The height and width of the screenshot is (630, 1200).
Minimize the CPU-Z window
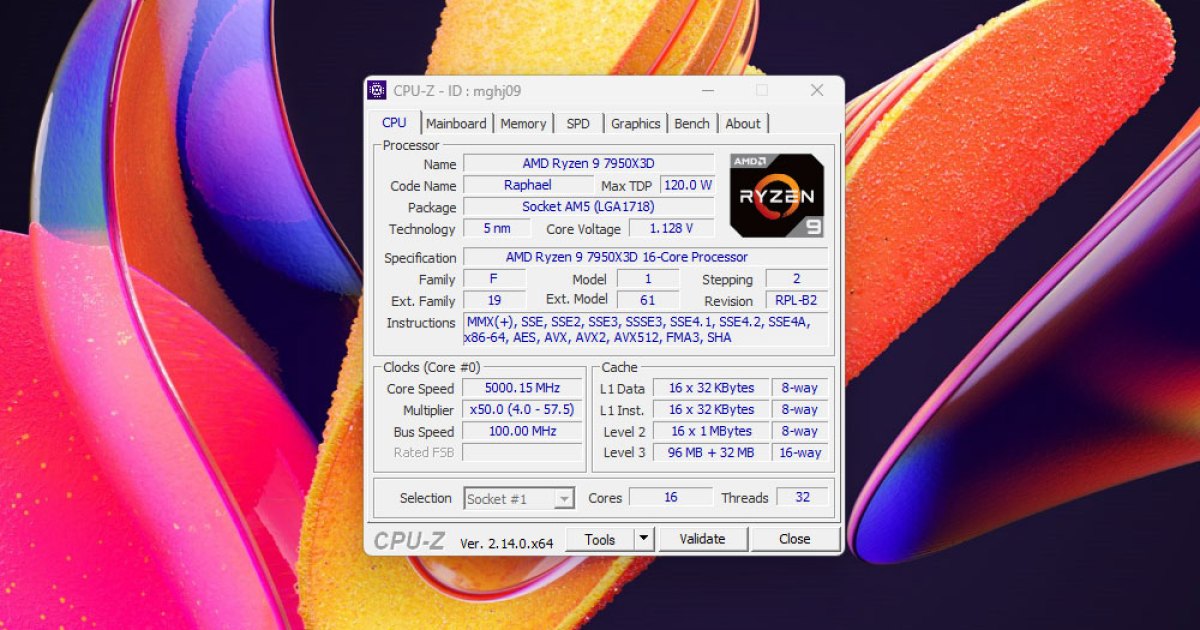[x=708, y=91]
